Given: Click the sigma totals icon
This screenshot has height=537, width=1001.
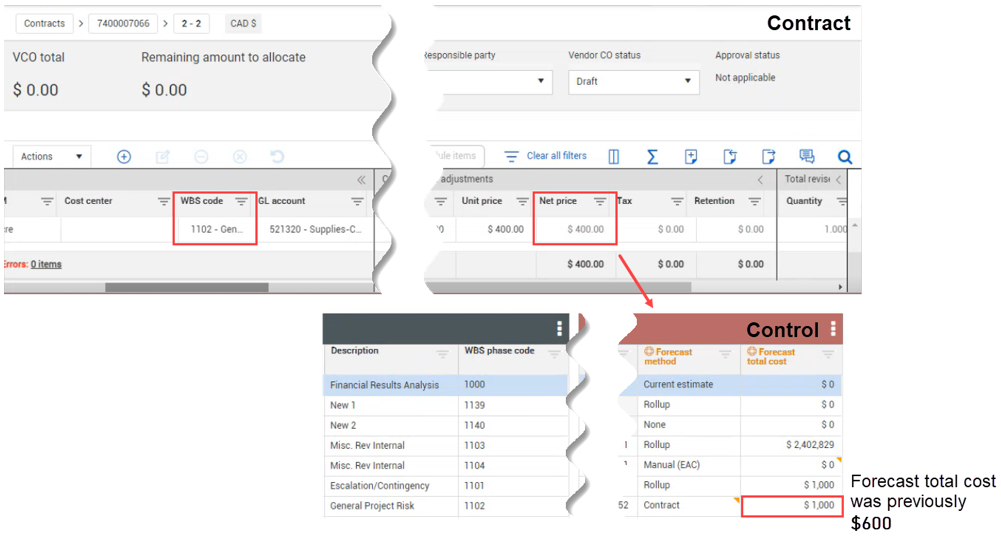Looking at the screenshot, I should point(652,157).
